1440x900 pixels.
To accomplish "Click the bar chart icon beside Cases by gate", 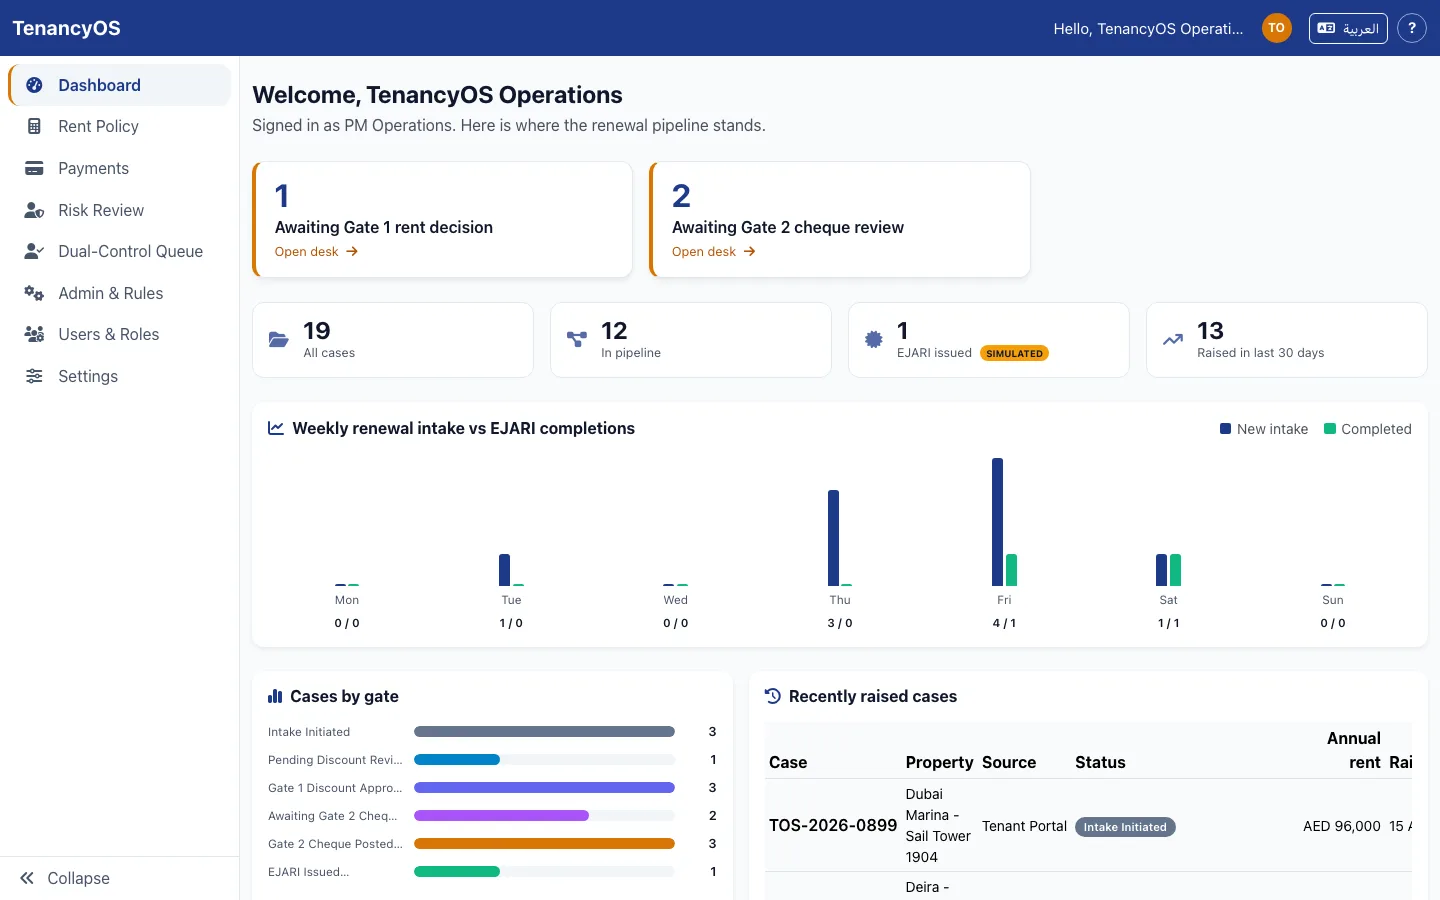I will tap(275, 696).
